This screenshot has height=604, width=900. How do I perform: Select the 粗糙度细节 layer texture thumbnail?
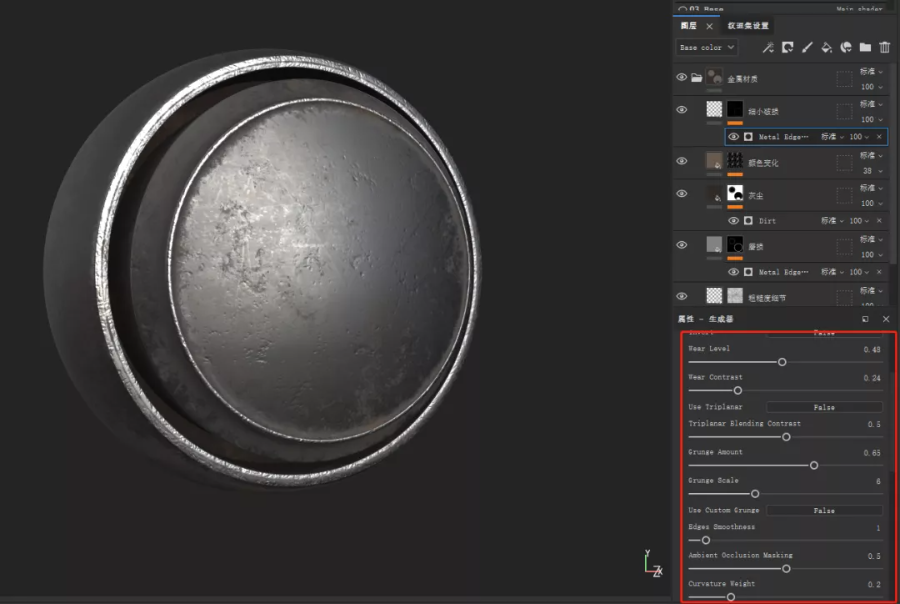(x=735, y=296)
